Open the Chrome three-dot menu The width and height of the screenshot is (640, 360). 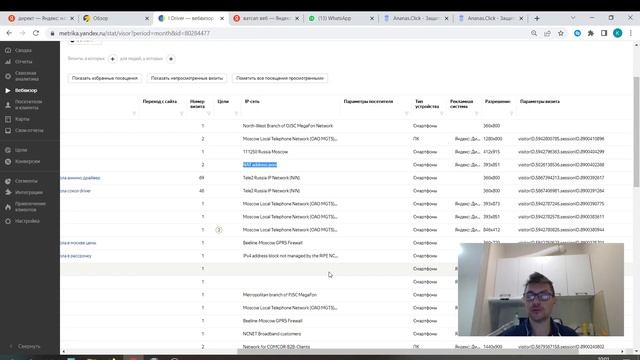(631, 33)
